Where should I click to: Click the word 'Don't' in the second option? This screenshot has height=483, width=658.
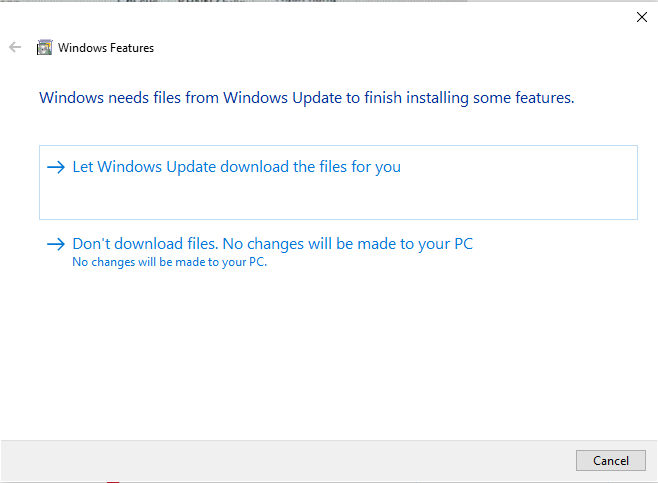tap(91, 244)
